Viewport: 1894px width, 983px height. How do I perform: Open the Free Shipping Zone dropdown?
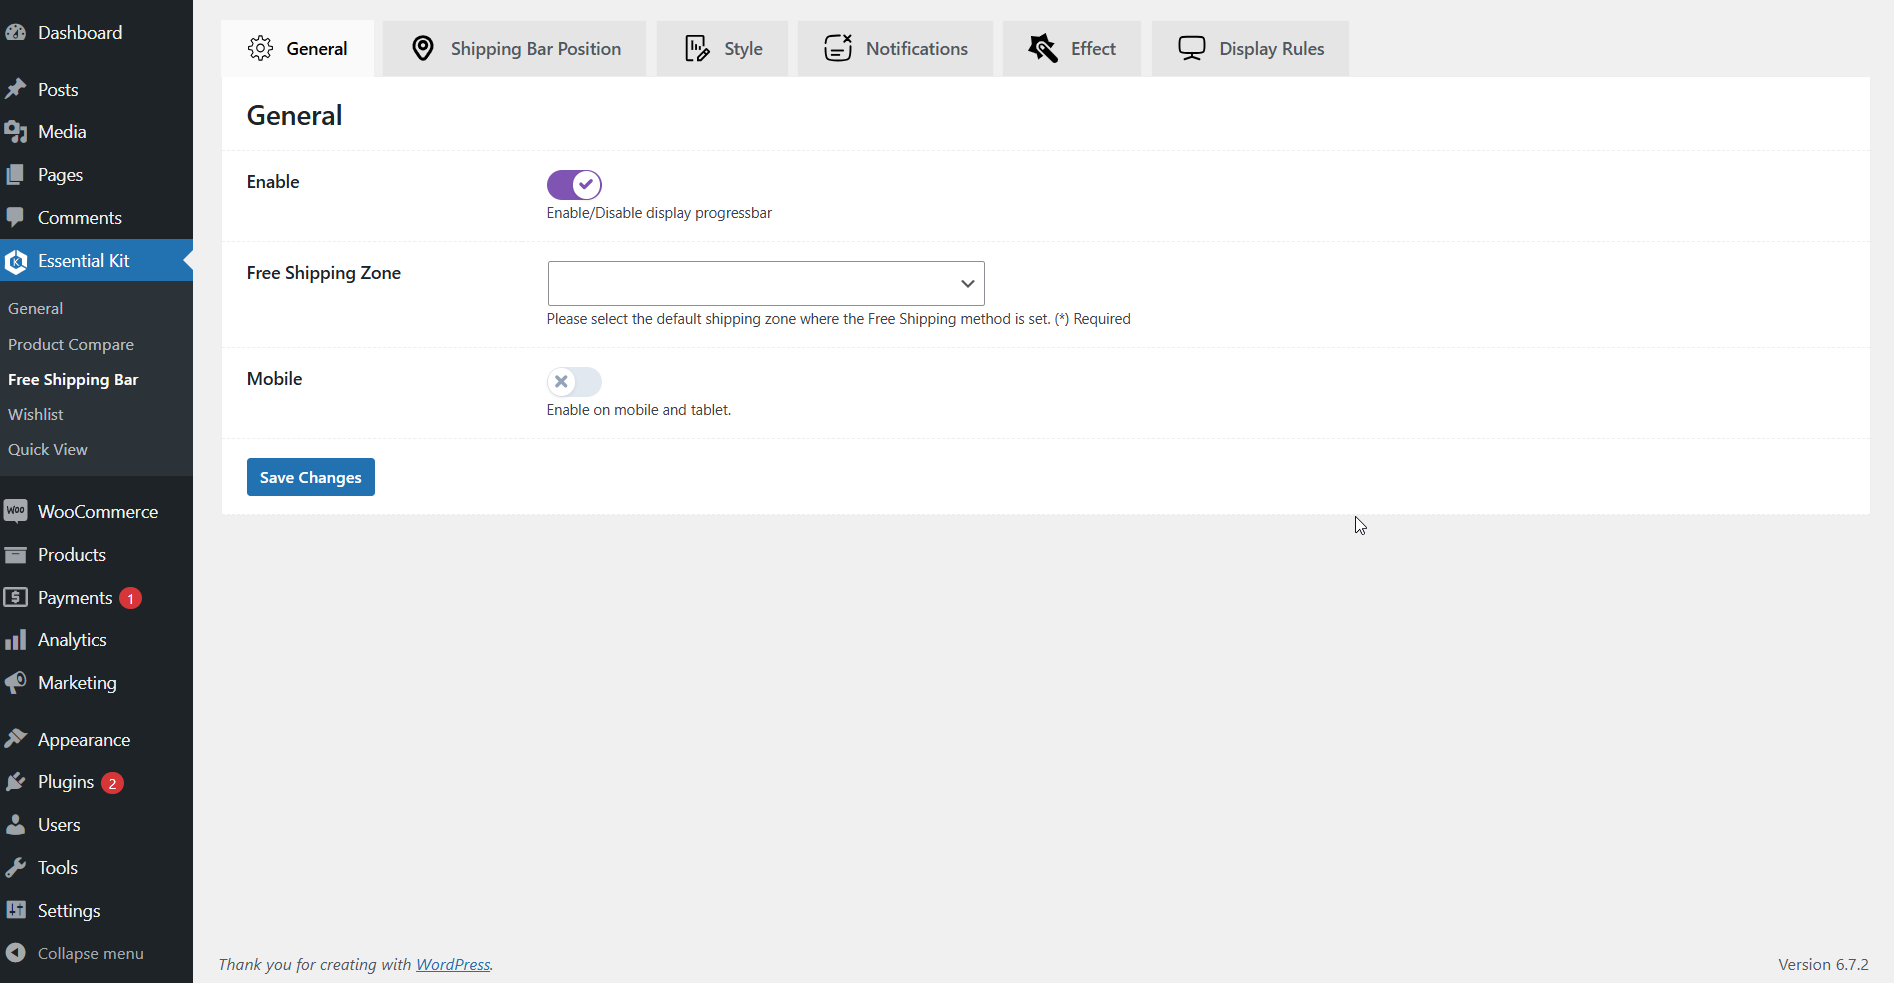pos(766,284)
